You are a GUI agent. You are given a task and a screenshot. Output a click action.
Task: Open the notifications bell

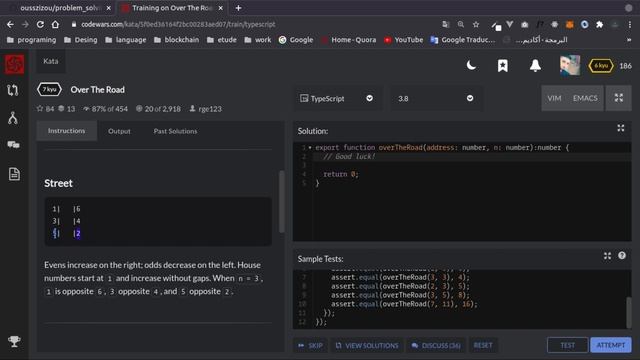coord(535,65)
